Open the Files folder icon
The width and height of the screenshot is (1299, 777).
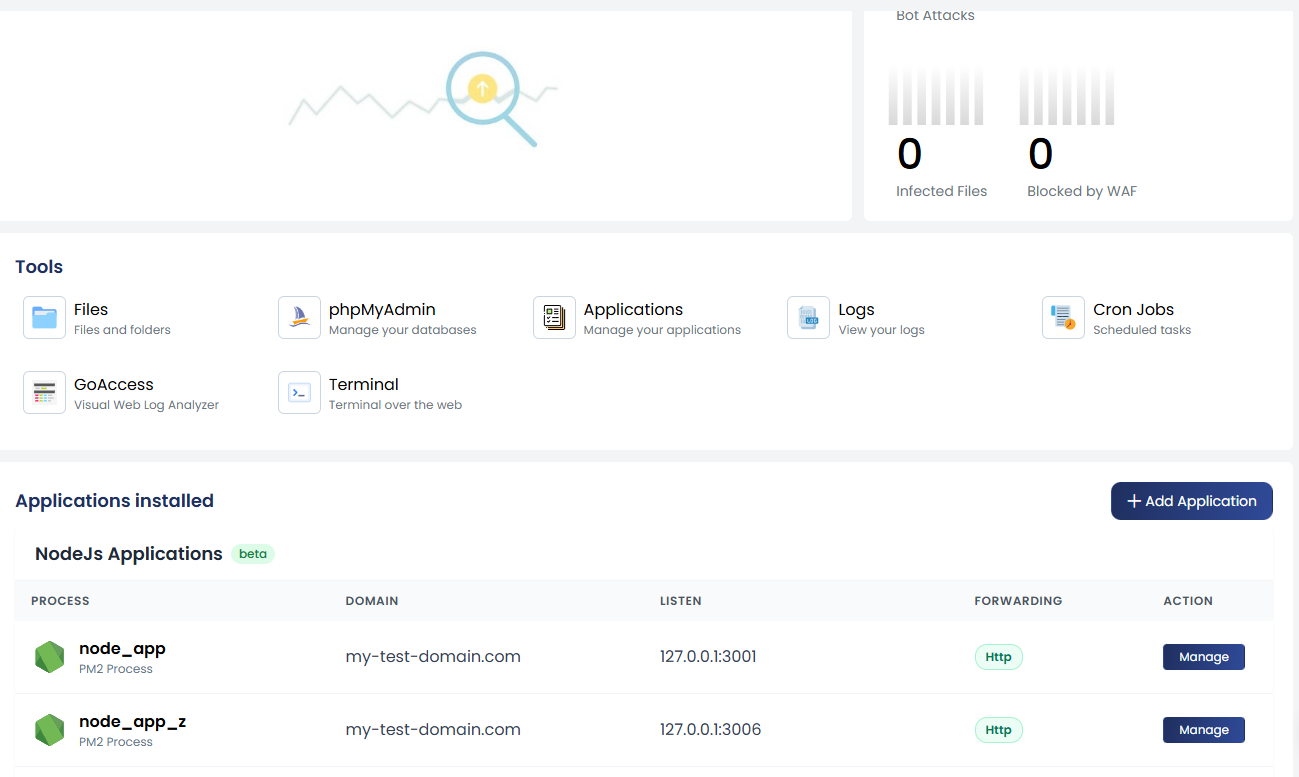(x=44, y=318)
